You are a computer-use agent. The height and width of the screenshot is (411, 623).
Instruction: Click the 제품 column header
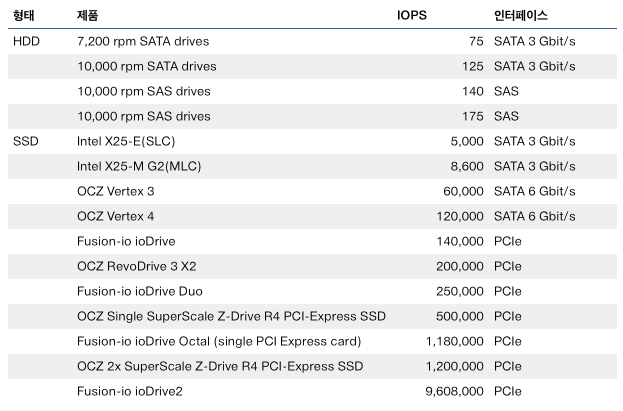[87, 16]
